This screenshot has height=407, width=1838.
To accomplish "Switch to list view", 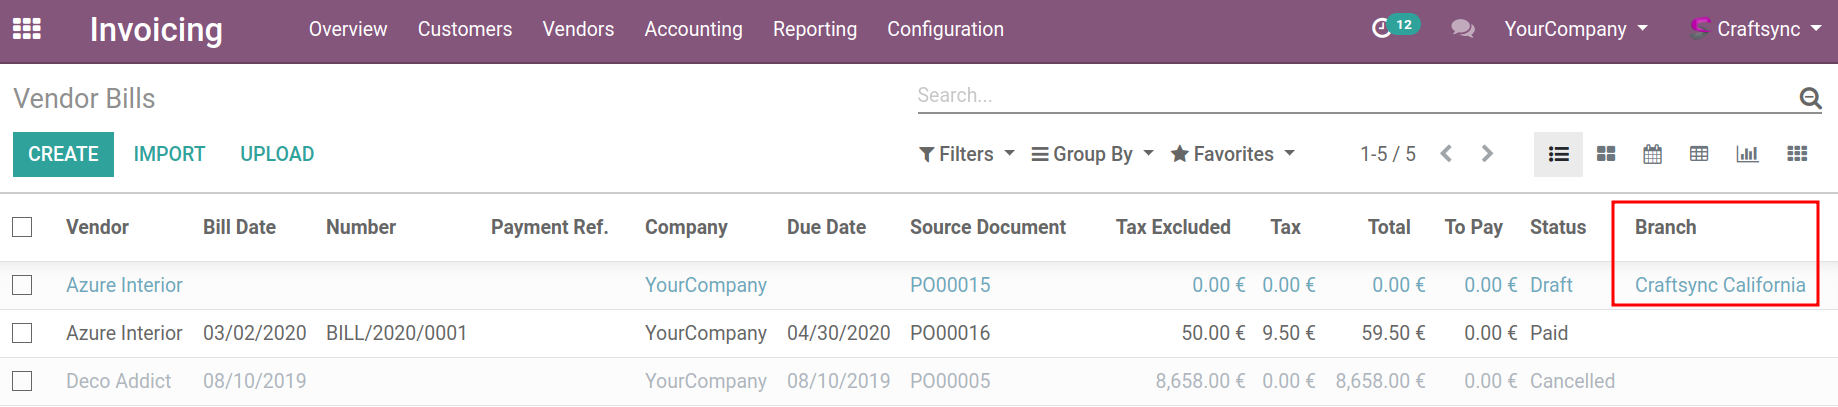I will point(1558,154).
